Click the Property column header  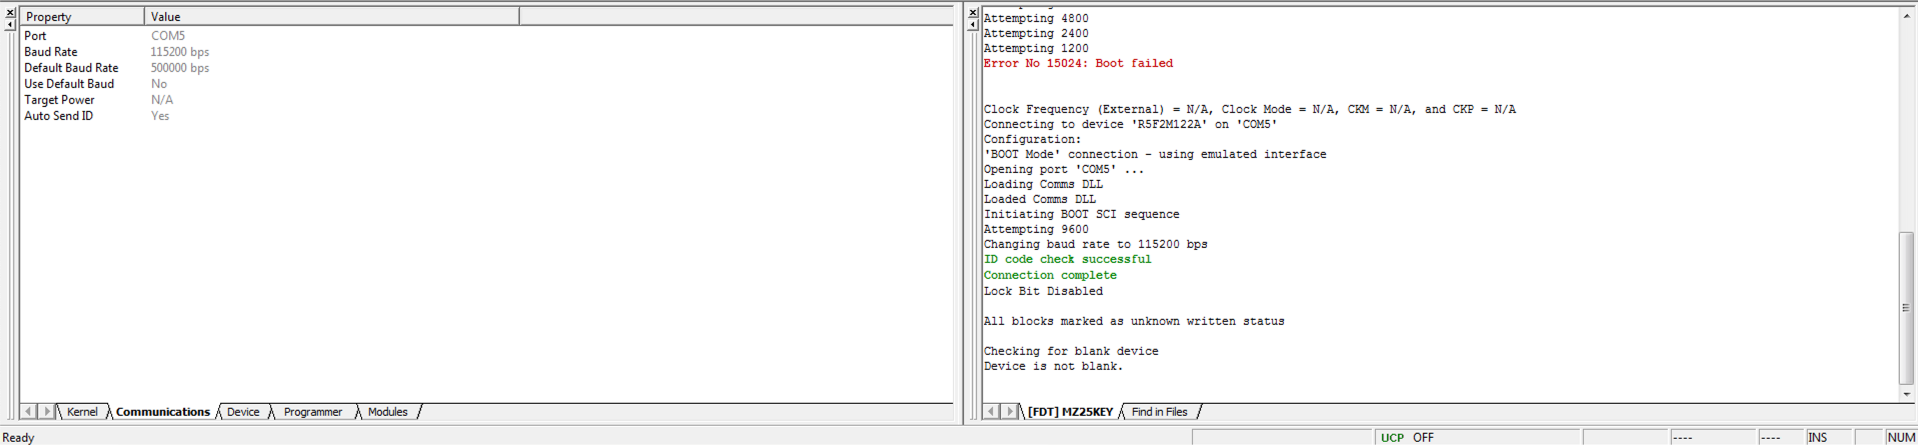point(82,17)
